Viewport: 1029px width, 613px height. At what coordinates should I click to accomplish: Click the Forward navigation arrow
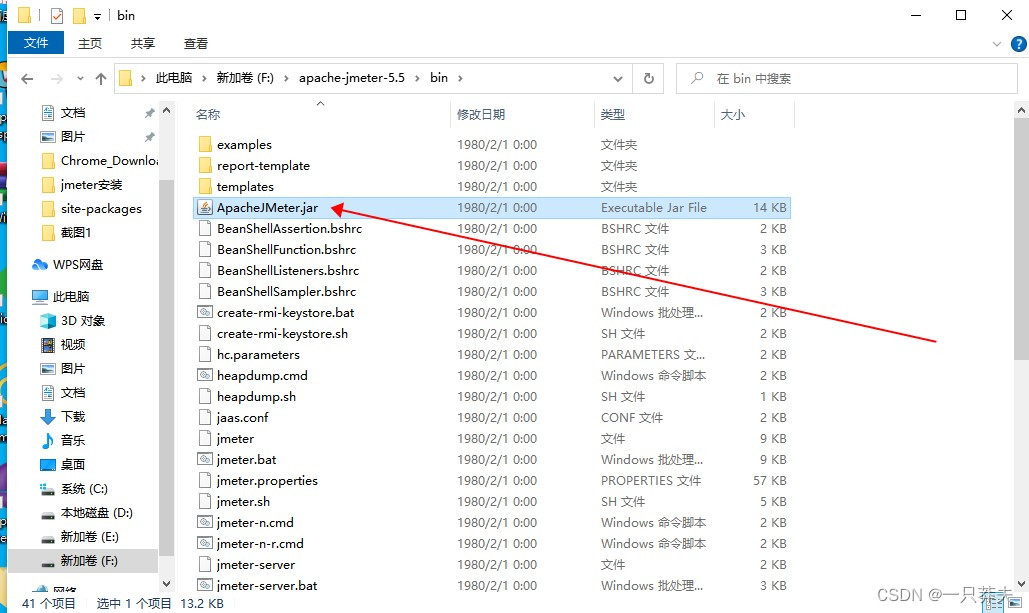pos(57,79)
